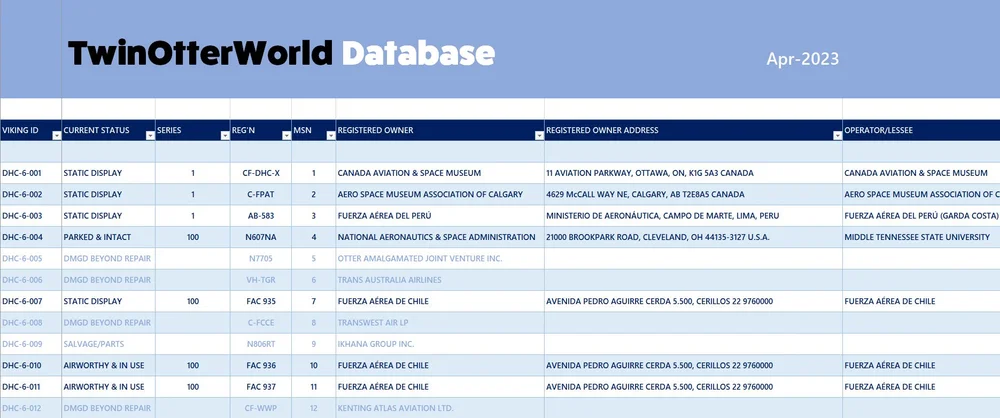Select registration CF-DHC-X
Screen dimensions: 1000x418
click(261, 173)
